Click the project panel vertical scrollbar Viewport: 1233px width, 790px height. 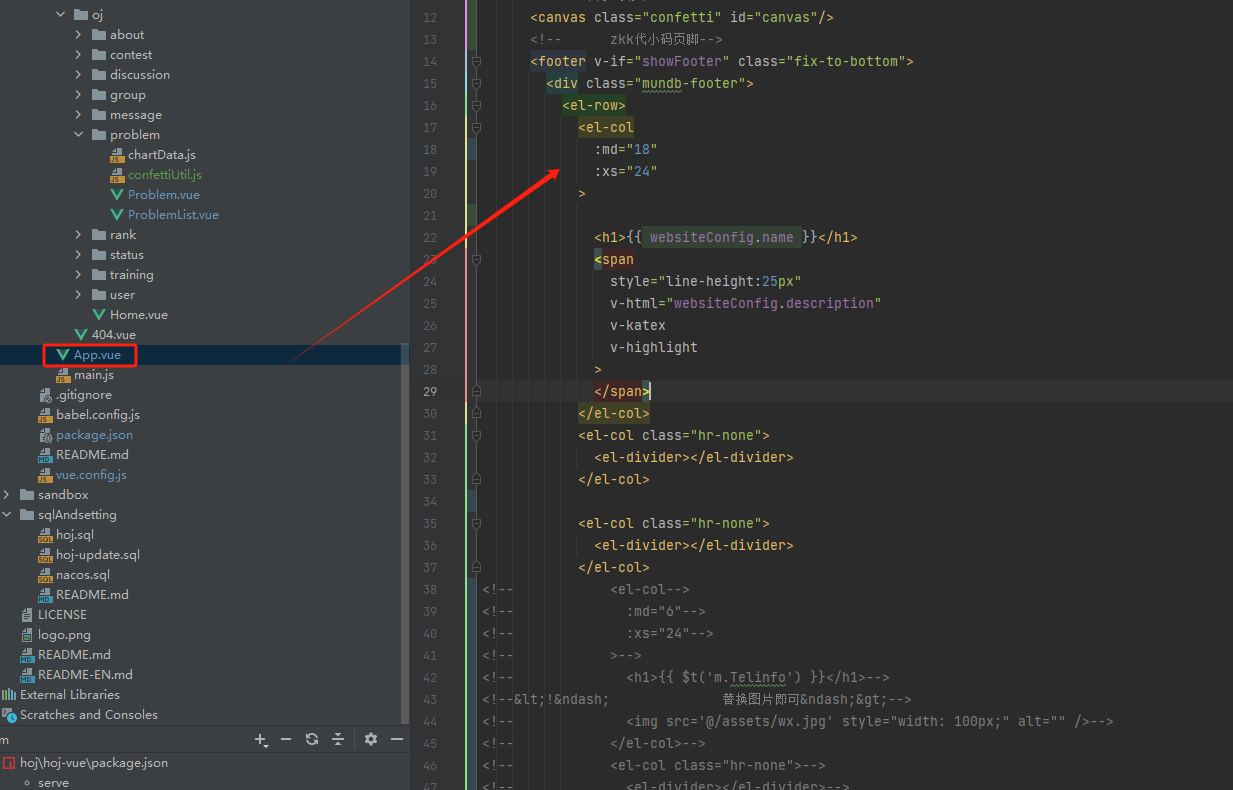click(404, 532)
